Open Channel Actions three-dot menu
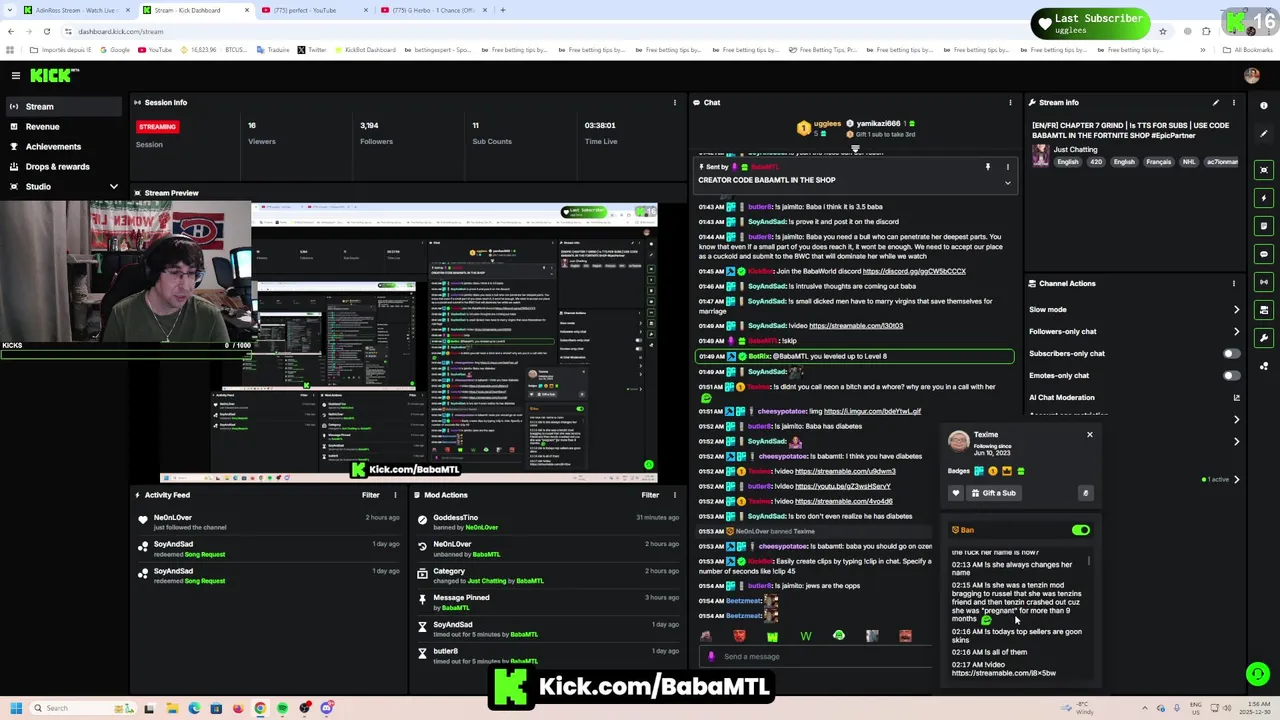 (1234, 283)
